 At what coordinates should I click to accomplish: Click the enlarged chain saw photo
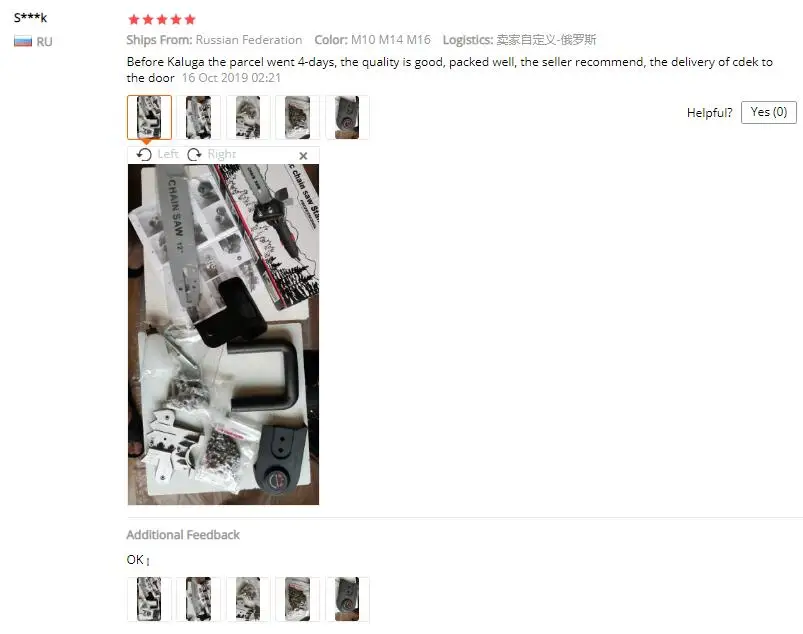click(x=223, y=334)
